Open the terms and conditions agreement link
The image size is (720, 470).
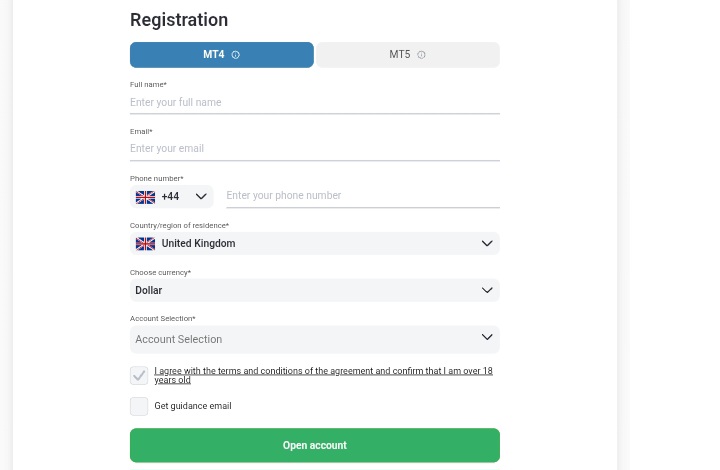coord(323,375)
